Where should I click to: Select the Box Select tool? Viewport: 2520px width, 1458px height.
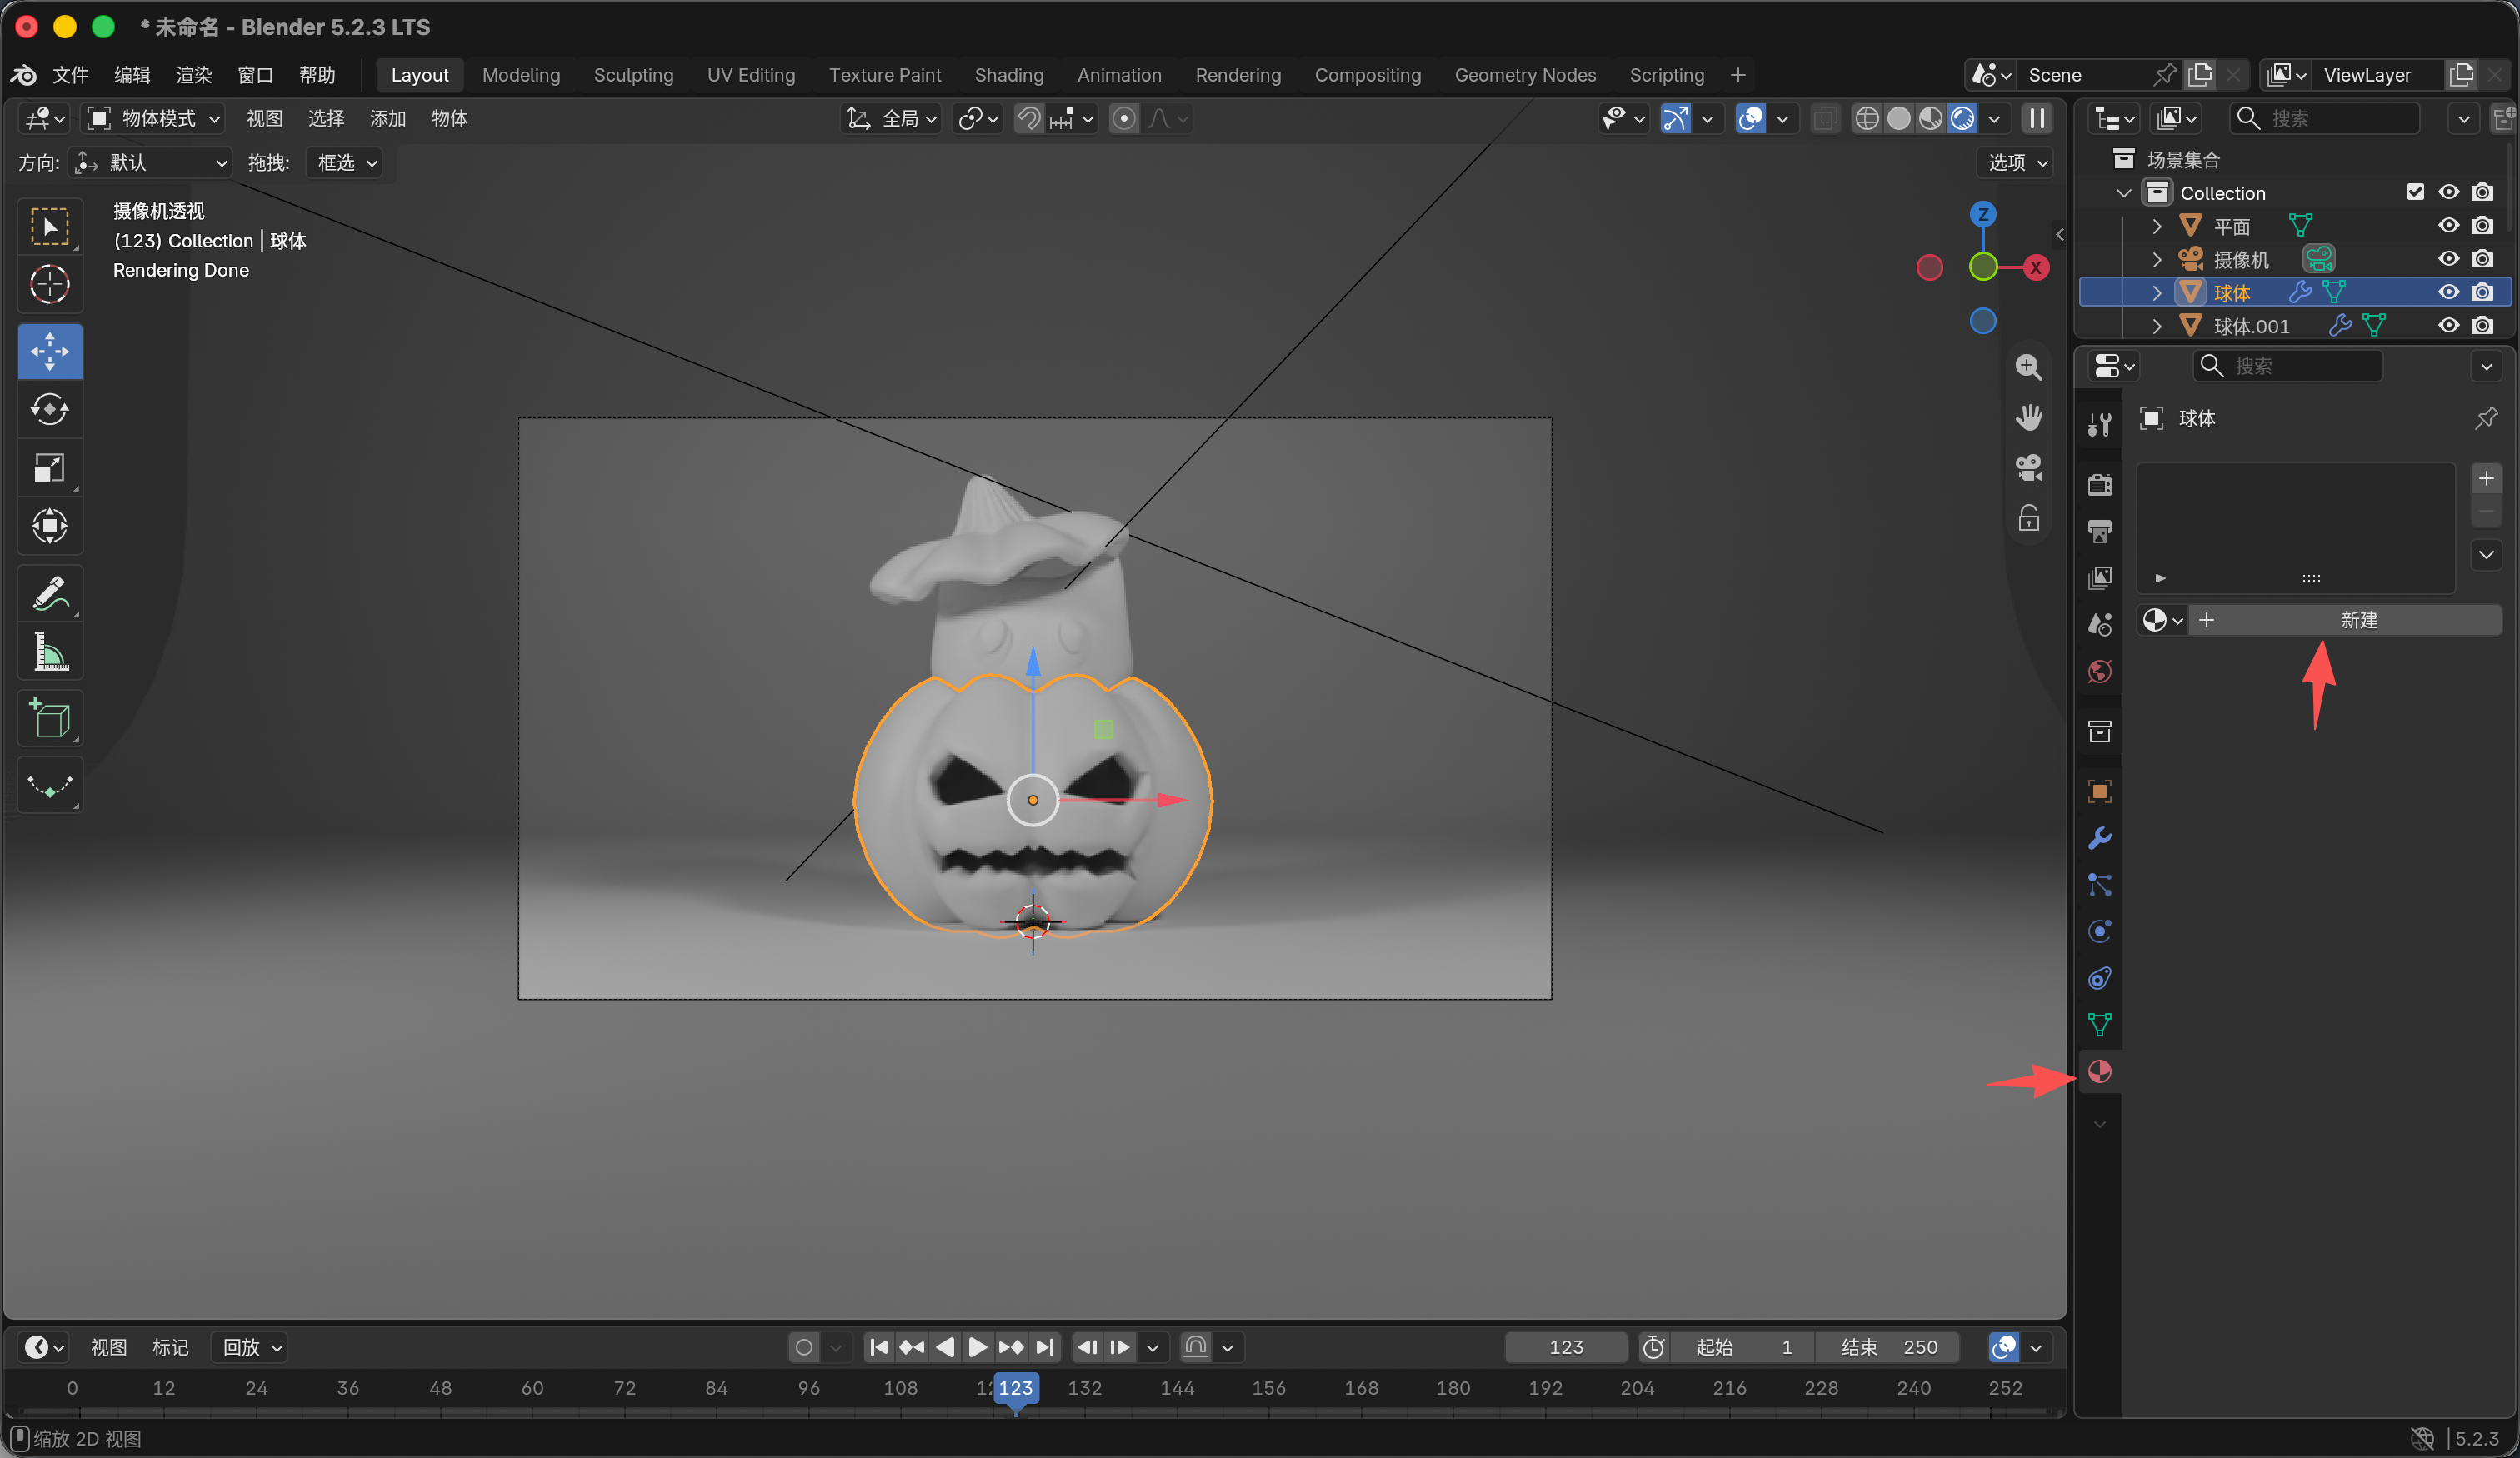49,226
